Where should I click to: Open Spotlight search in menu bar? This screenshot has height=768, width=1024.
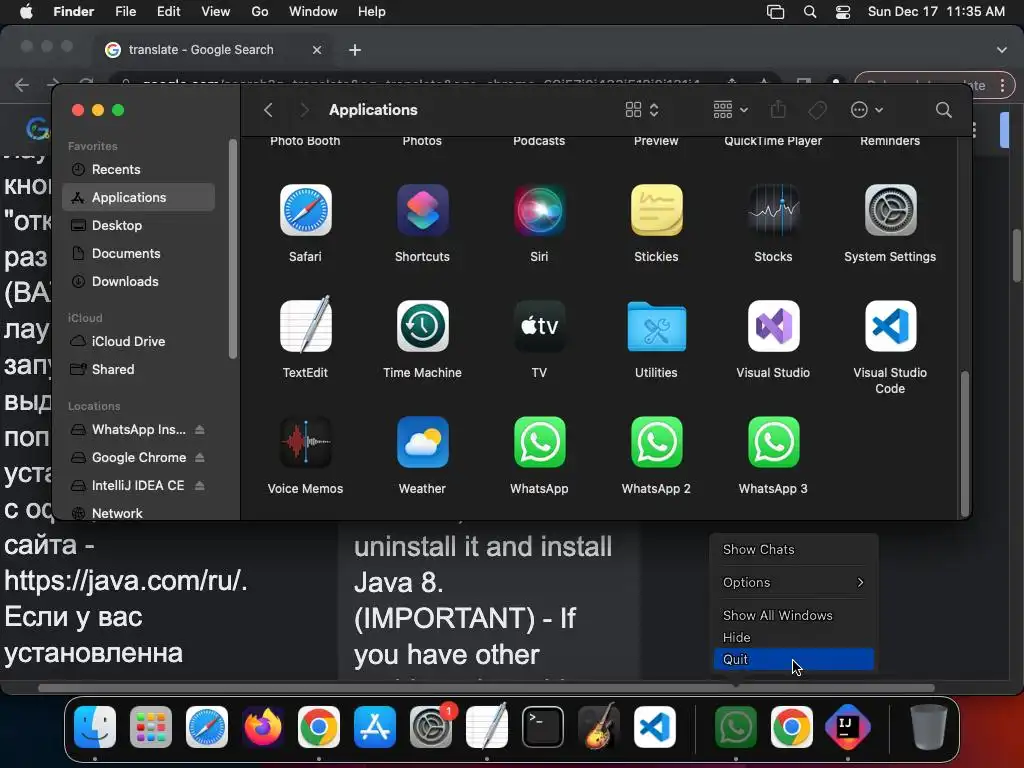click(810, 12)
